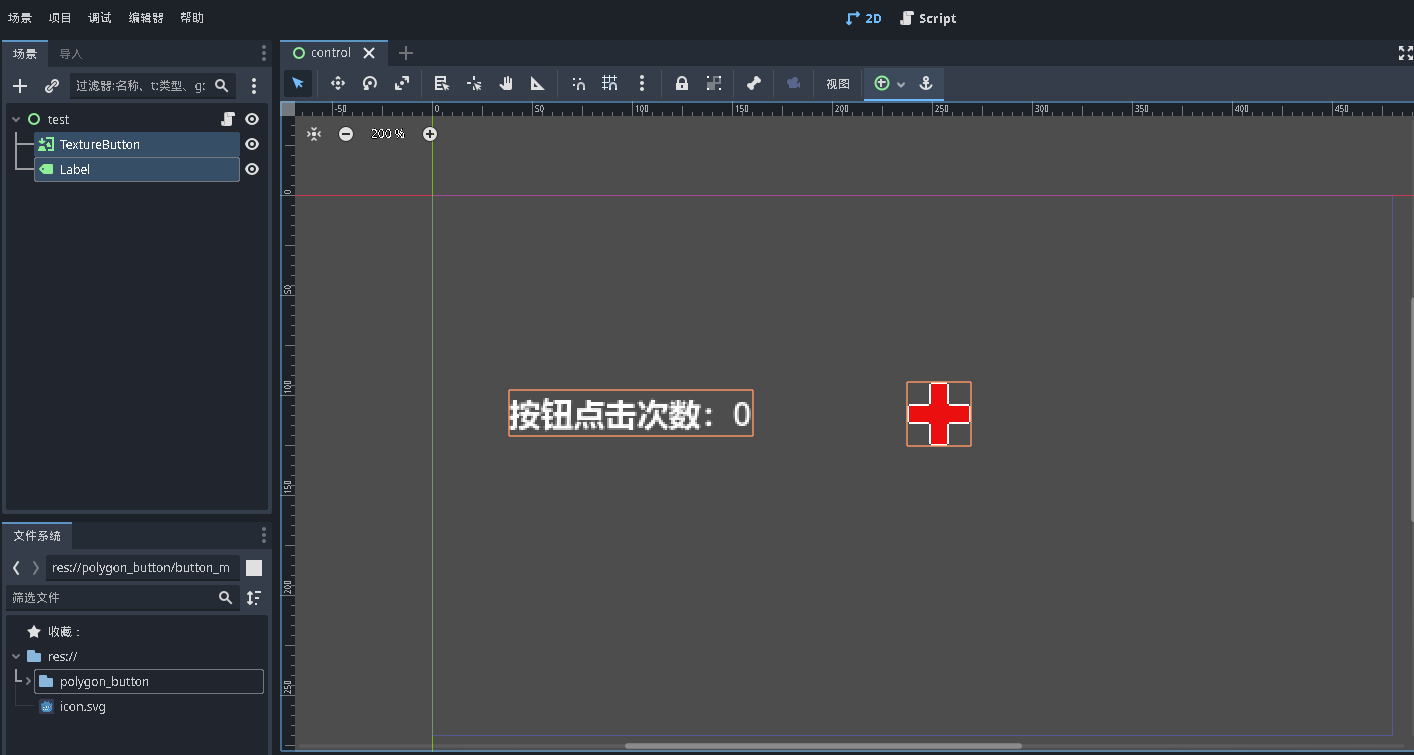Viewport: 1414px width, 755px height.
Task: Toggle grid snapping
Action: pyautogui.click(x=610, y=83)
